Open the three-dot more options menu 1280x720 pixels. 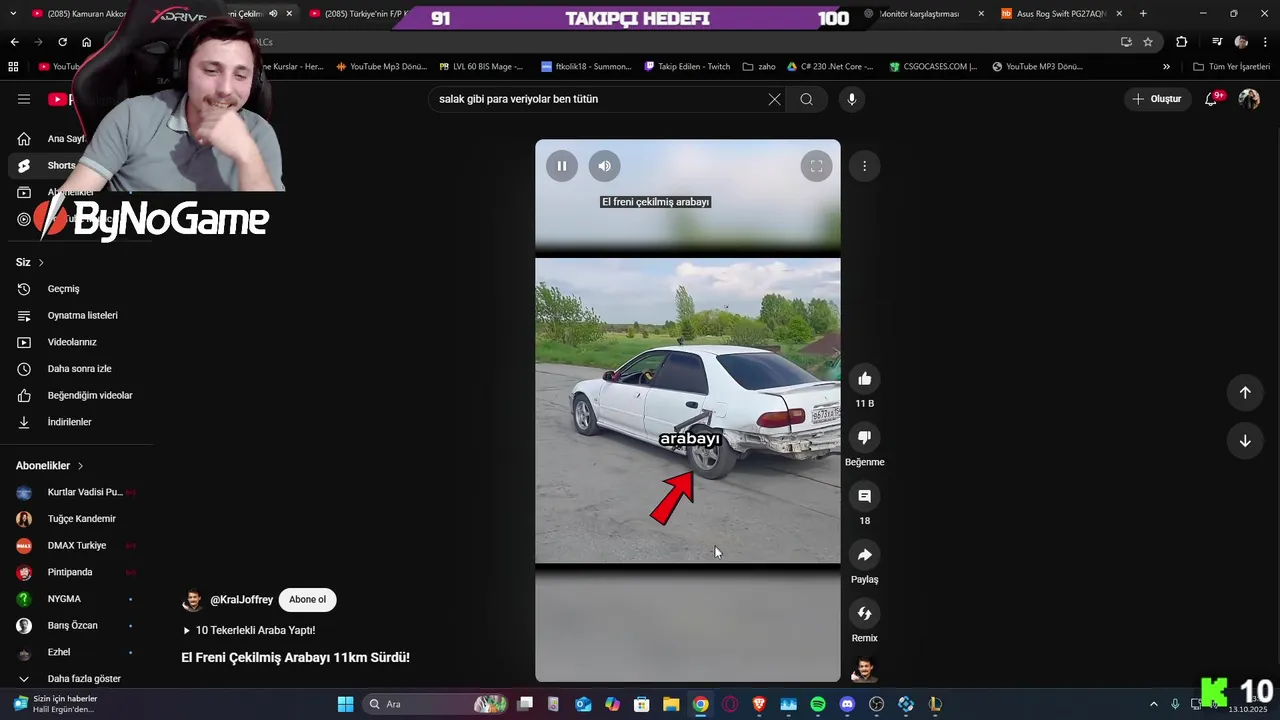click(864, 166)
